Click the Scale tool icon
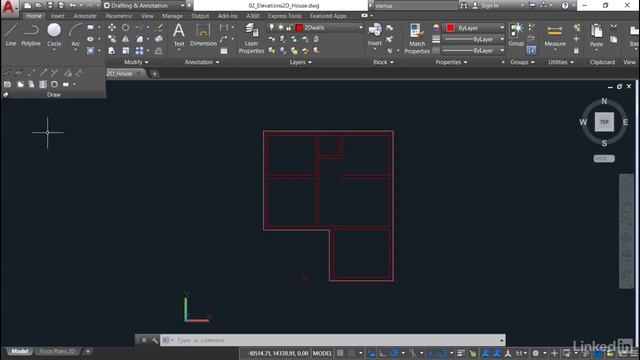 (x=126, y=51)
